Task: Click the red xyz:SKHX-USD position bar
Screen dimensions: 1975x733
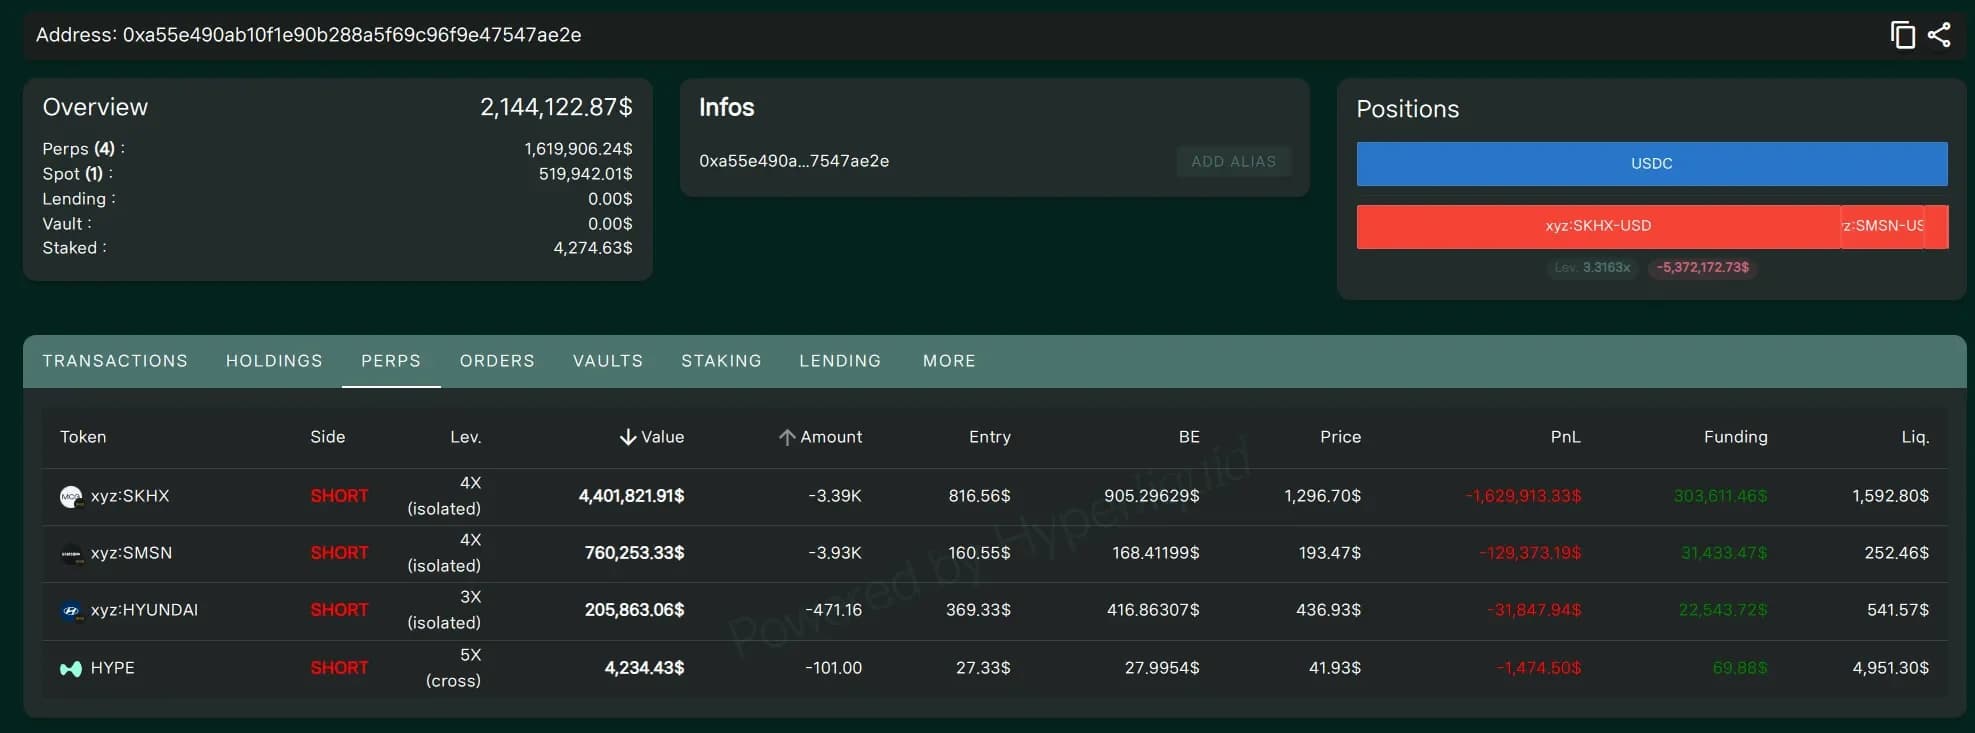Action: pos(1598,227)
